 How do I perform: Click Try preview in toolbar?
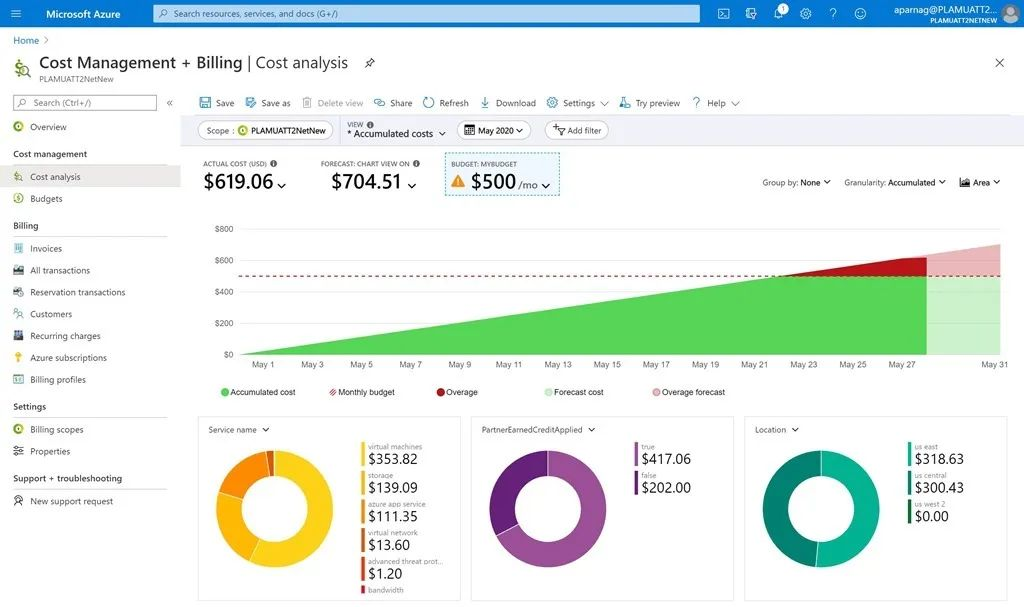point(650,103)
